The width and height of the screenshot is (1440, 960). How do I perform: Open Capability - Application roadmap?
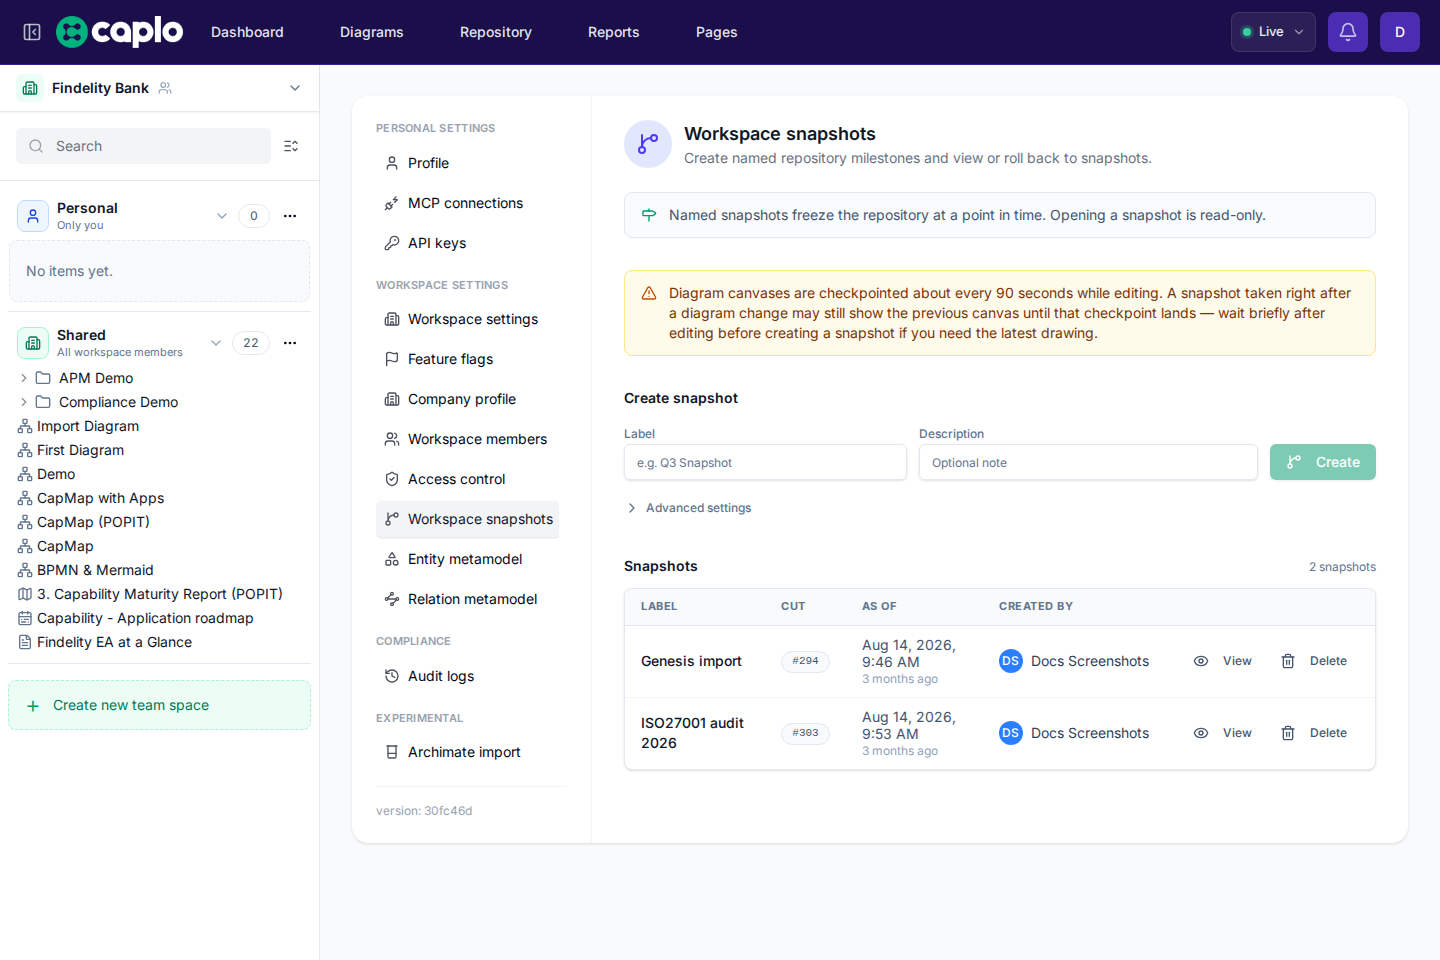point(145,618)
